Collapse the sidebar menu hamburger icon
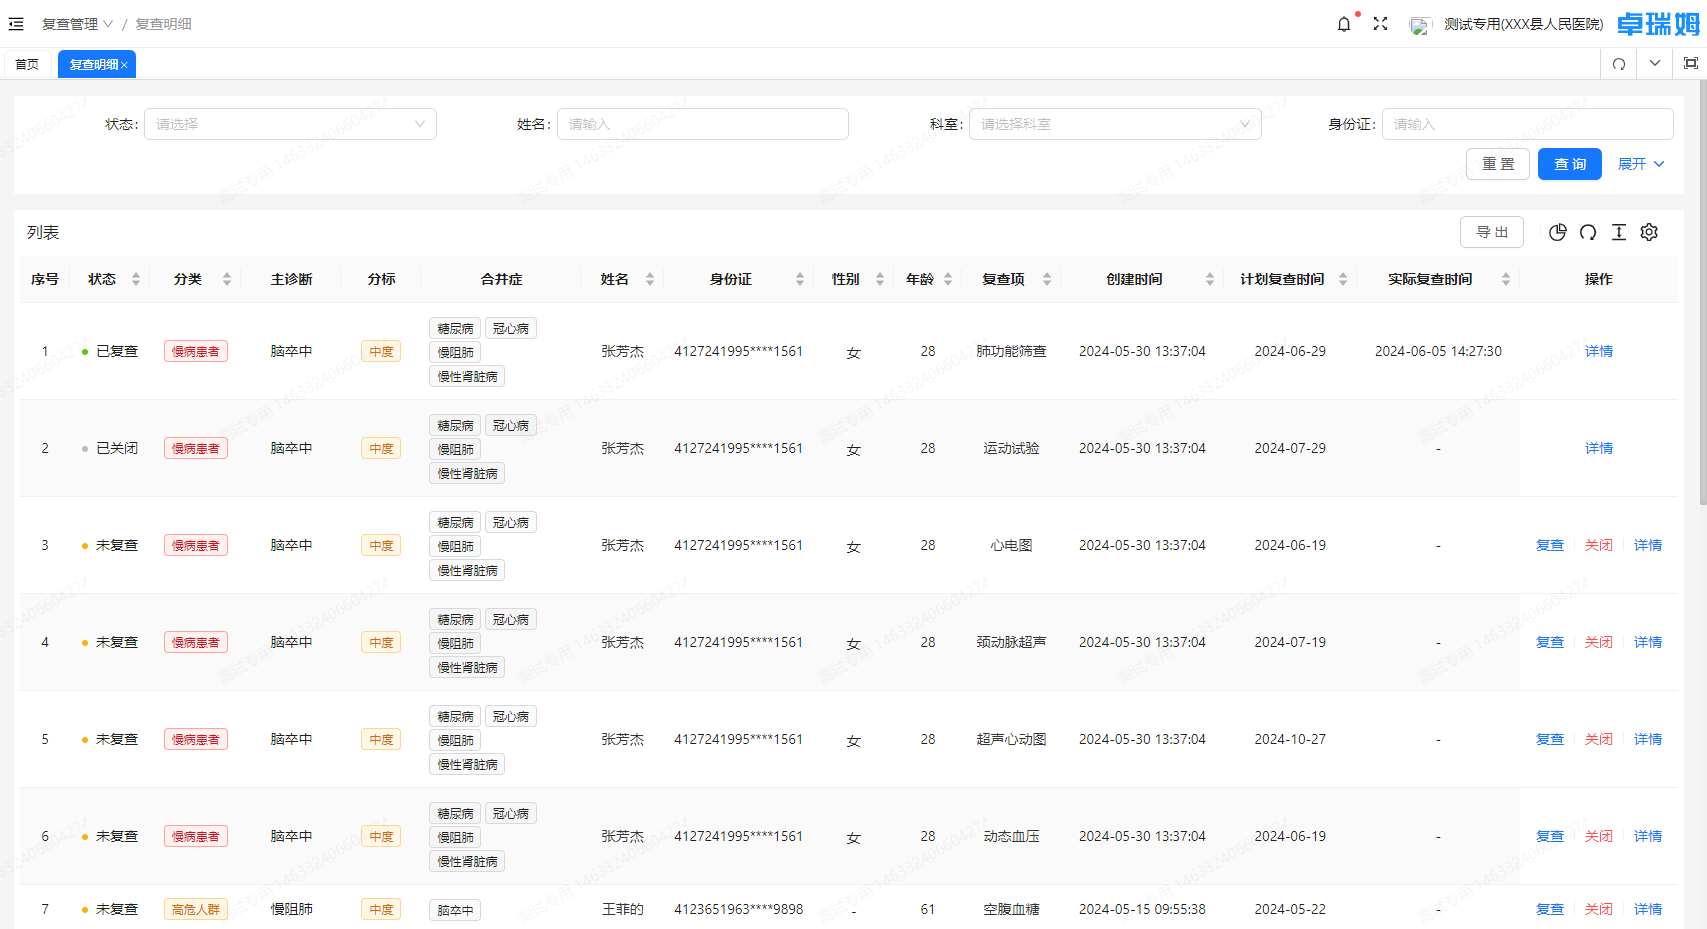 [x=16, y=24]
